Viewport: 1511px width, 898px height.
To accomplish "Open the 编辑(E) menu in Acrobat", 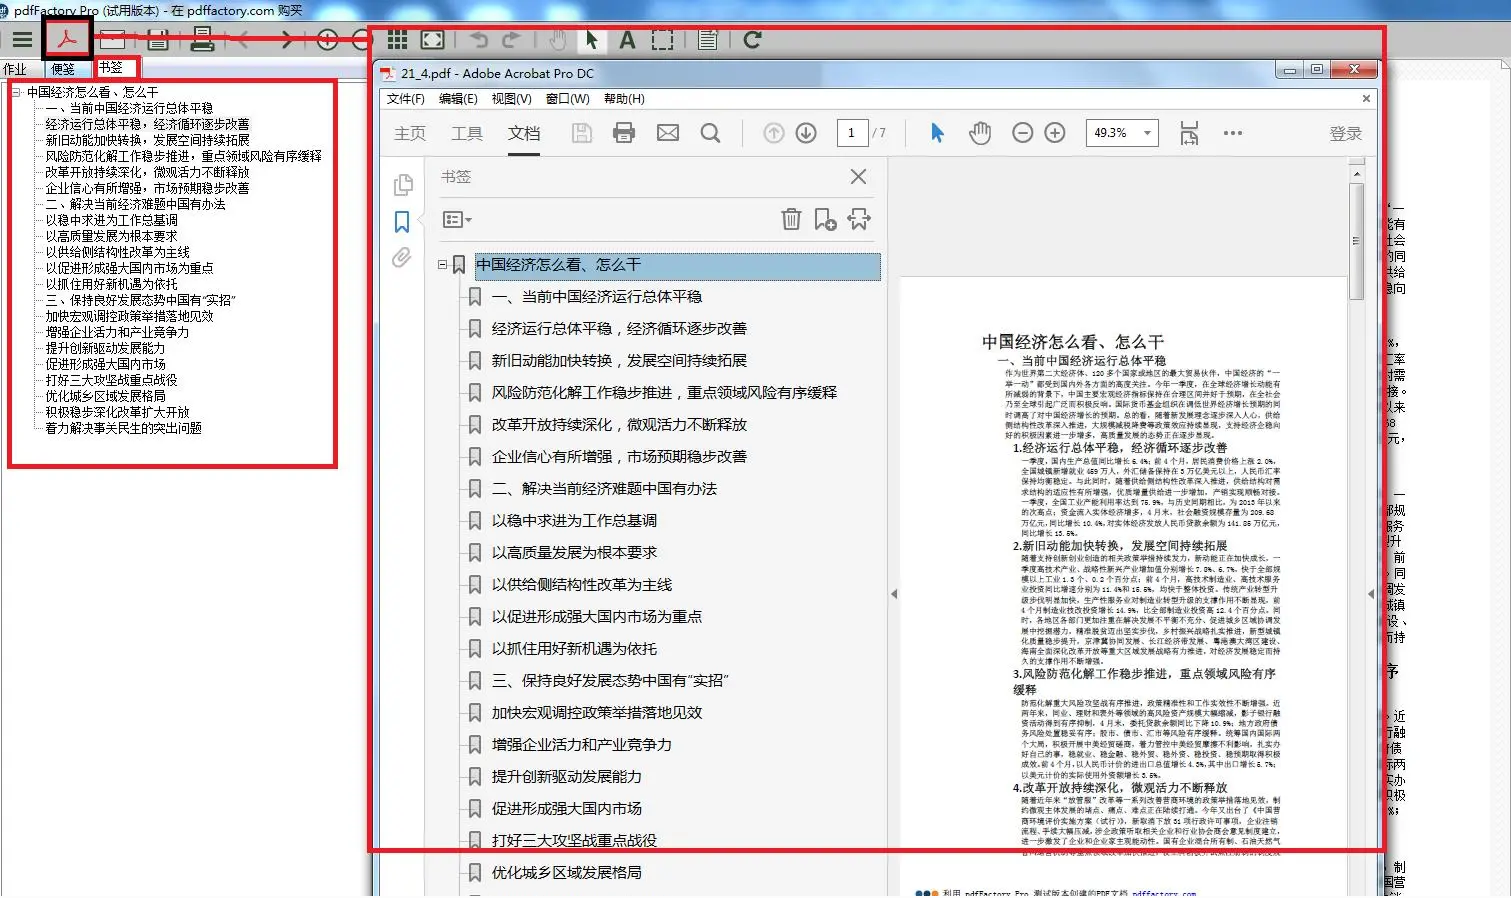I will coord(458,99).
